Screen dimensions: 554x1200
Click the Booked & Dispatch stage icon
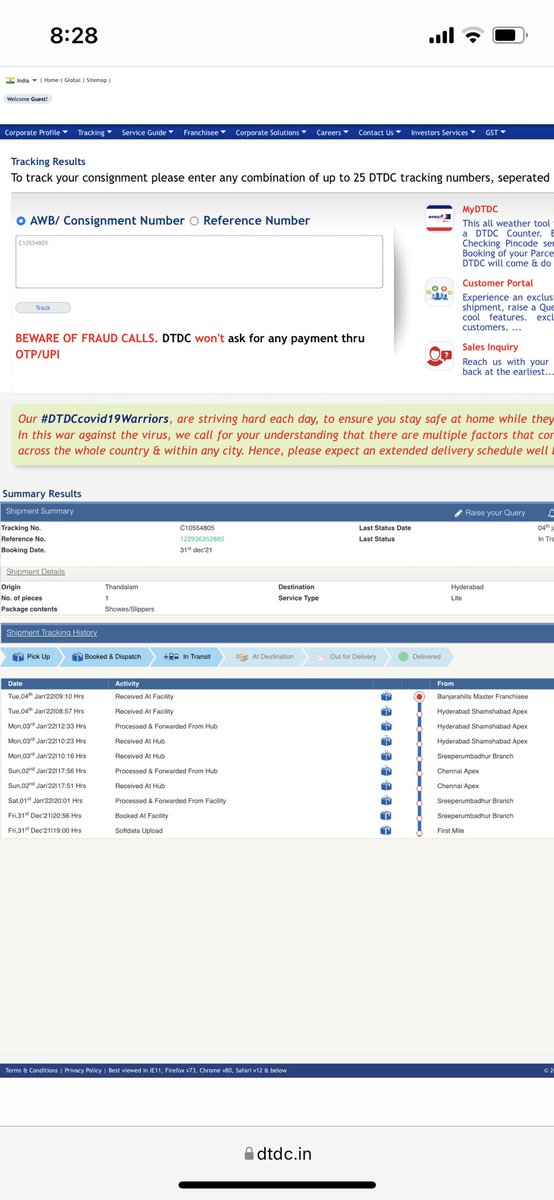point(76,657)
